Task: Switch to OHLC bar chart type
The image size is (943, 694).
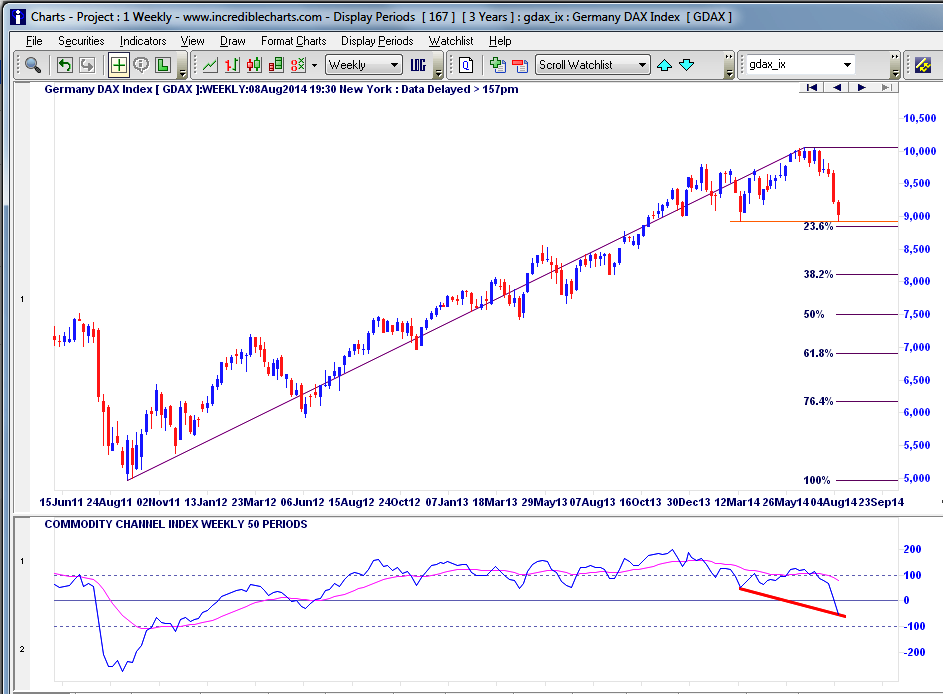Action: click(x=232, y=65)
